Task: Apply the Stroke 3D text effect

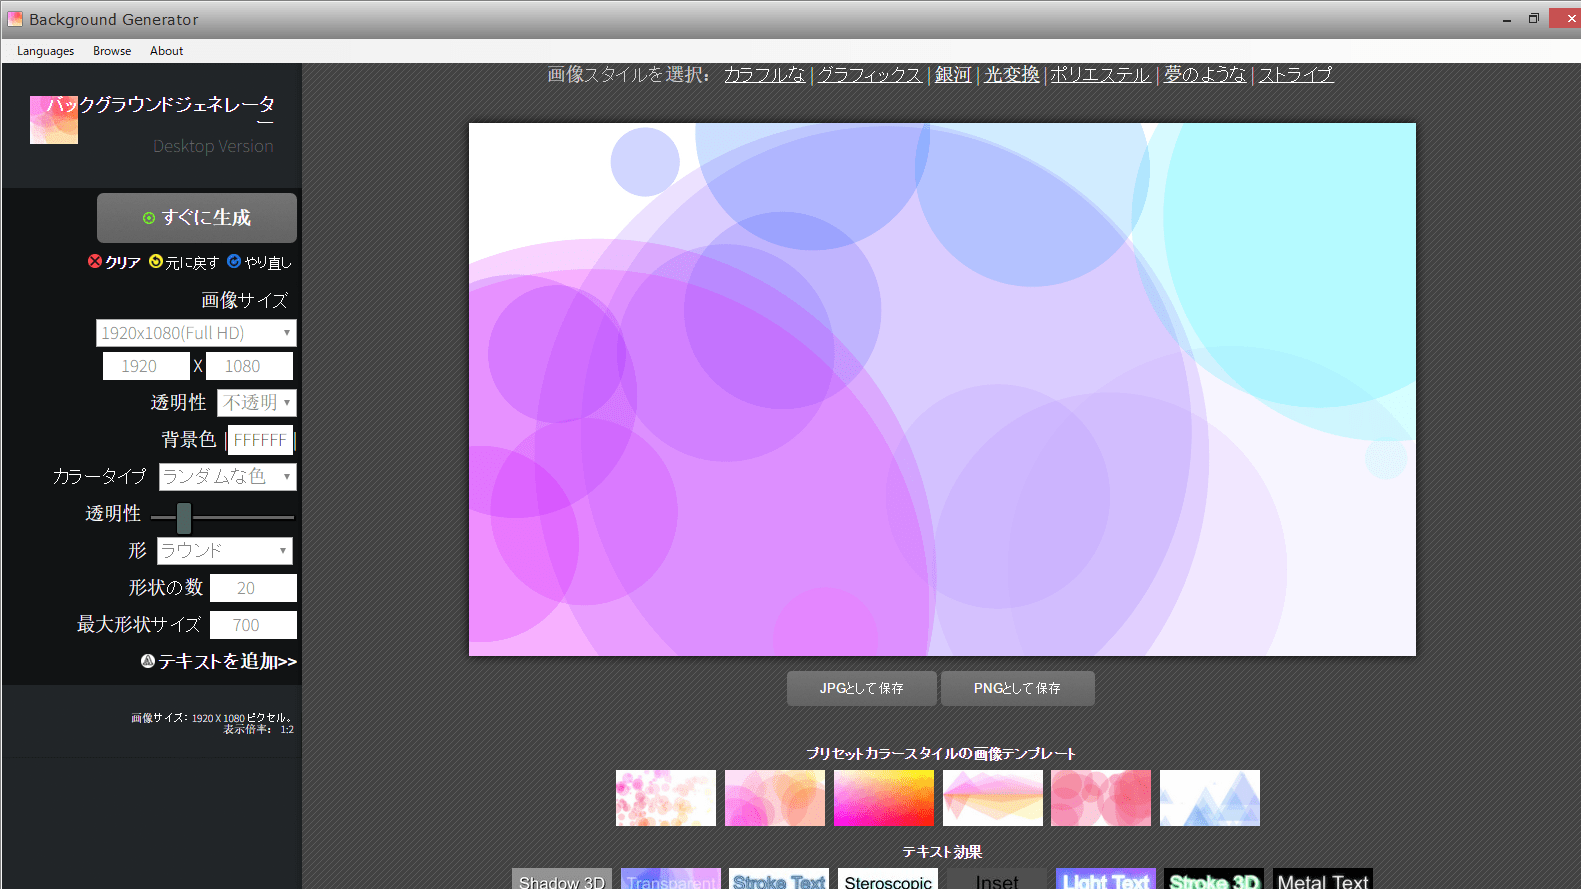Action: point(1214,879)
